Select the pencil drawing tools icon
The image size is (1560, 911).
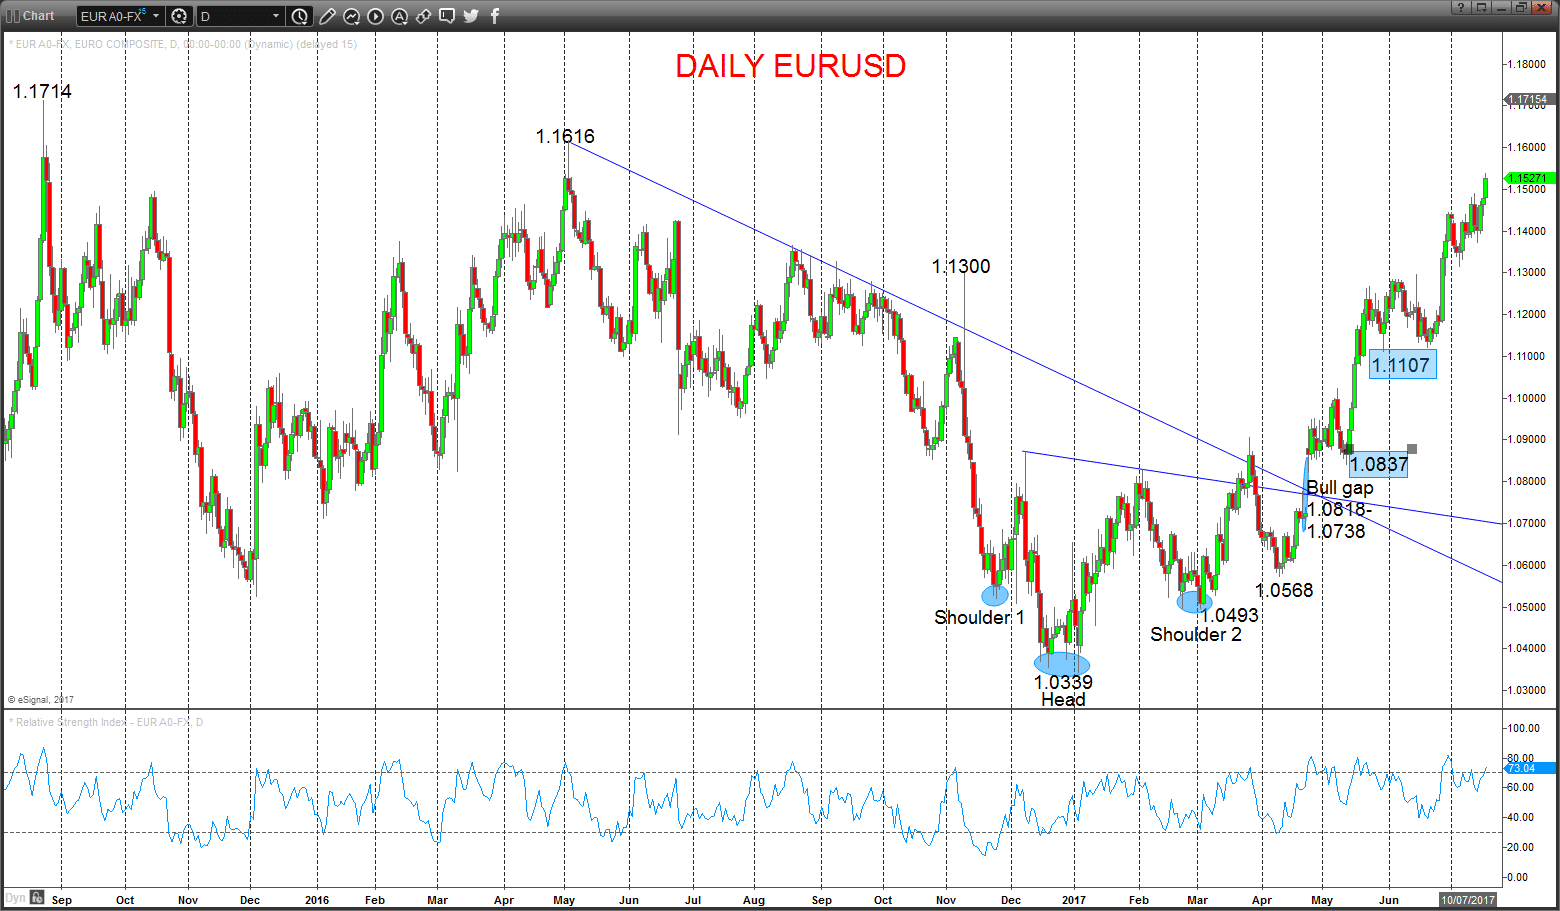point(327,16)
